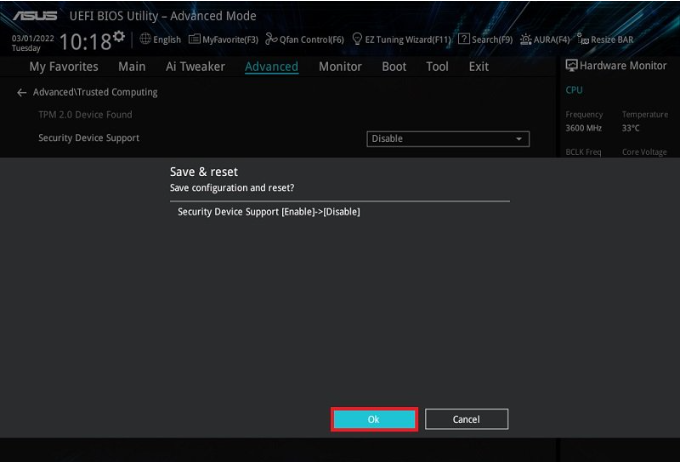Click the Save configuration and reset? text
The width and height of the screenshot is (680, 462).
(x=232, y=188)
